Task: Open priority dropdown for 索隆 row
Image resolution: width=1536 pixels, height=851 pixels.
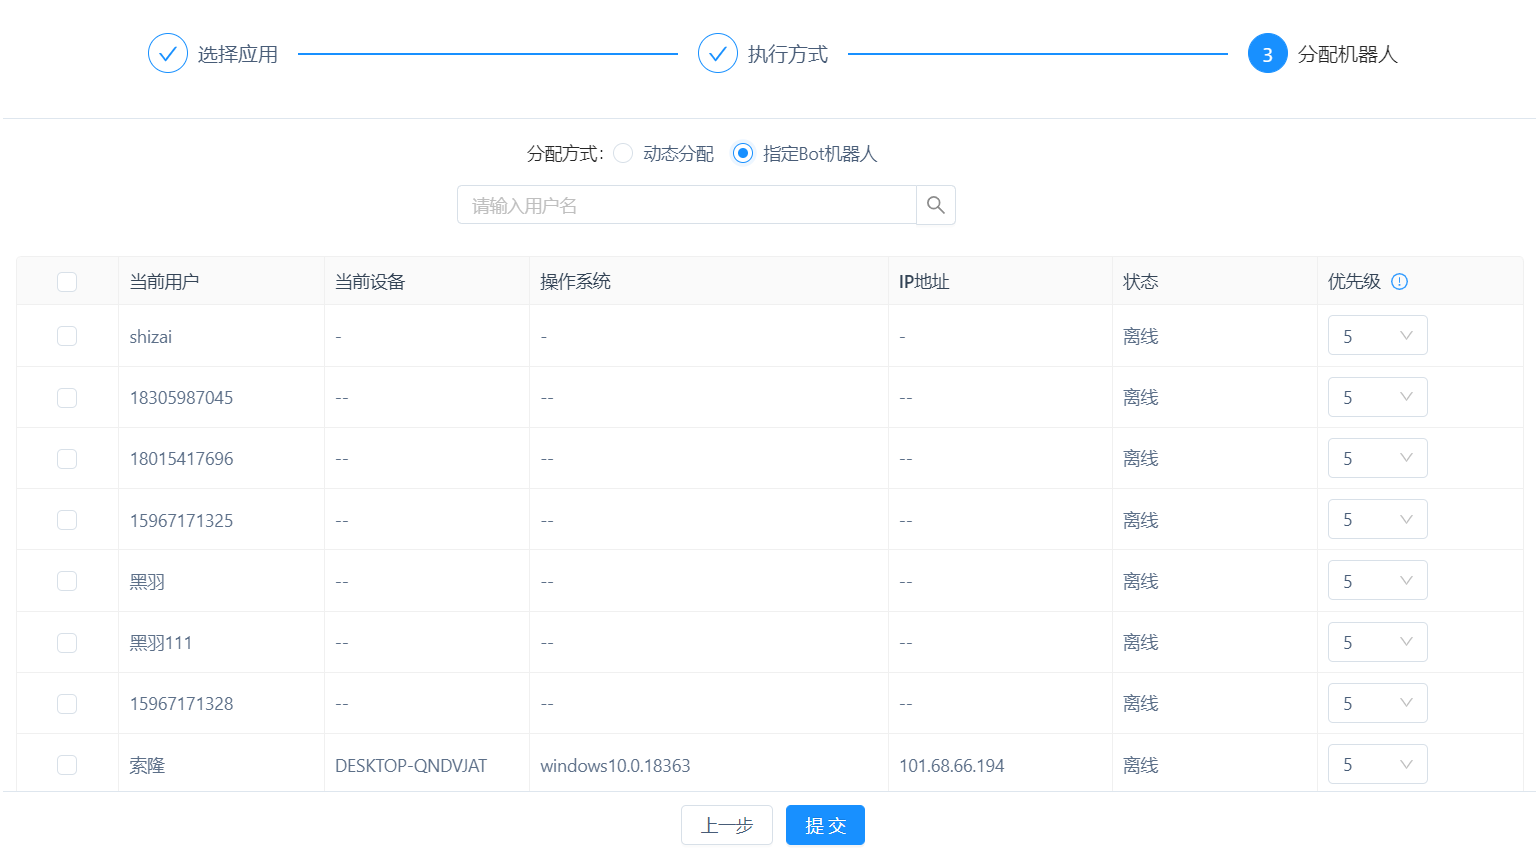Action: (1377, 765)
